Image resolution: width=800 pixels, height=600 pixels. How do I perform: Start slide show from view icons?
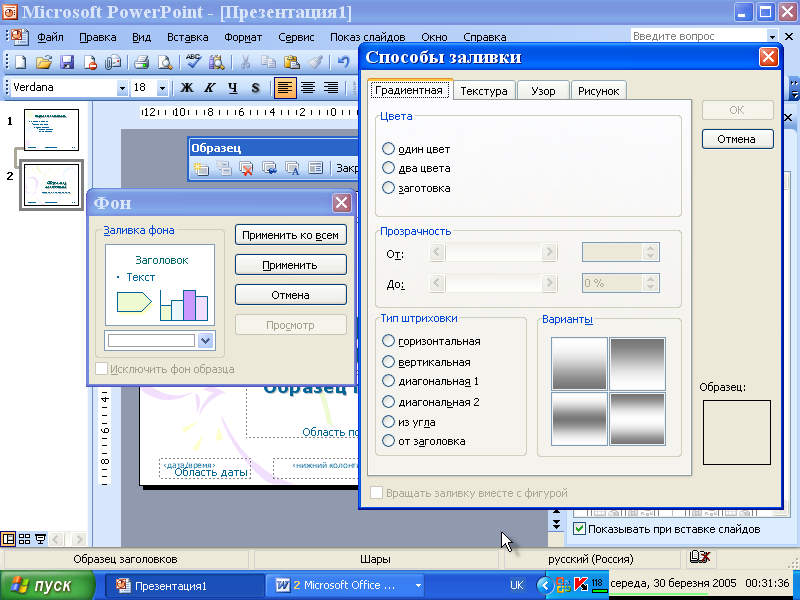pos(40,539)
